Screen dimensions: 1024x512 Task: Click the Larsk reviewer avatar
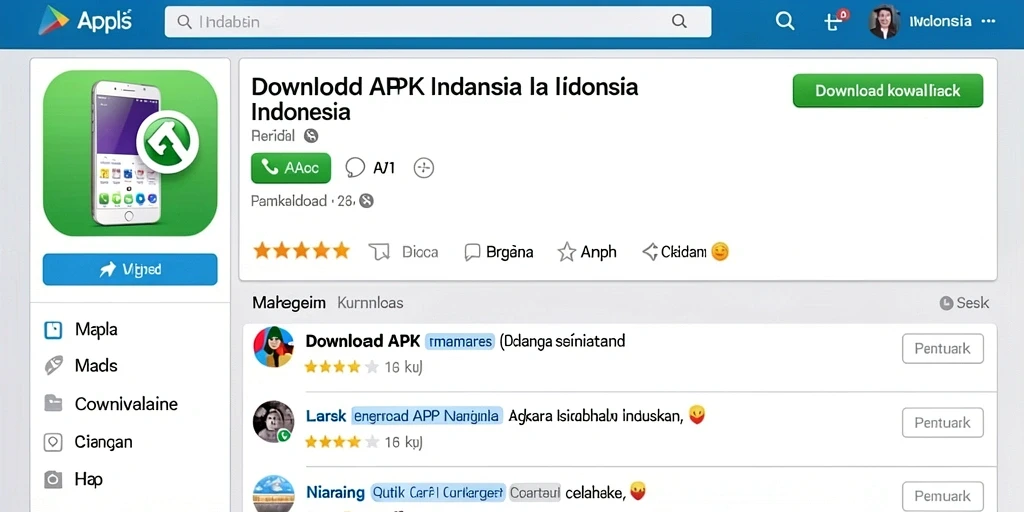coord(273,422)
